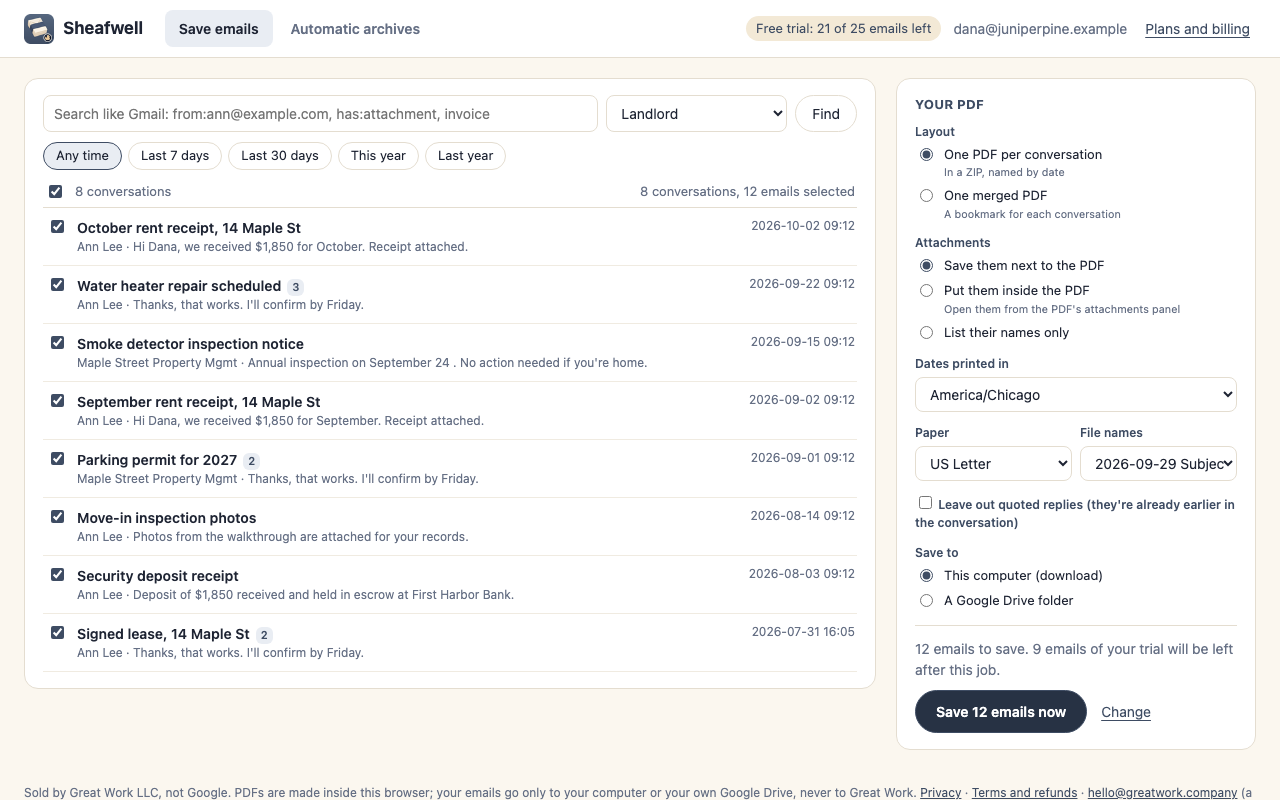Image resolution: width=1280 pixels, height=800 pixels.
Task: Uncheck Parking permit for 2027 conversation
Action: pos(58,459)
